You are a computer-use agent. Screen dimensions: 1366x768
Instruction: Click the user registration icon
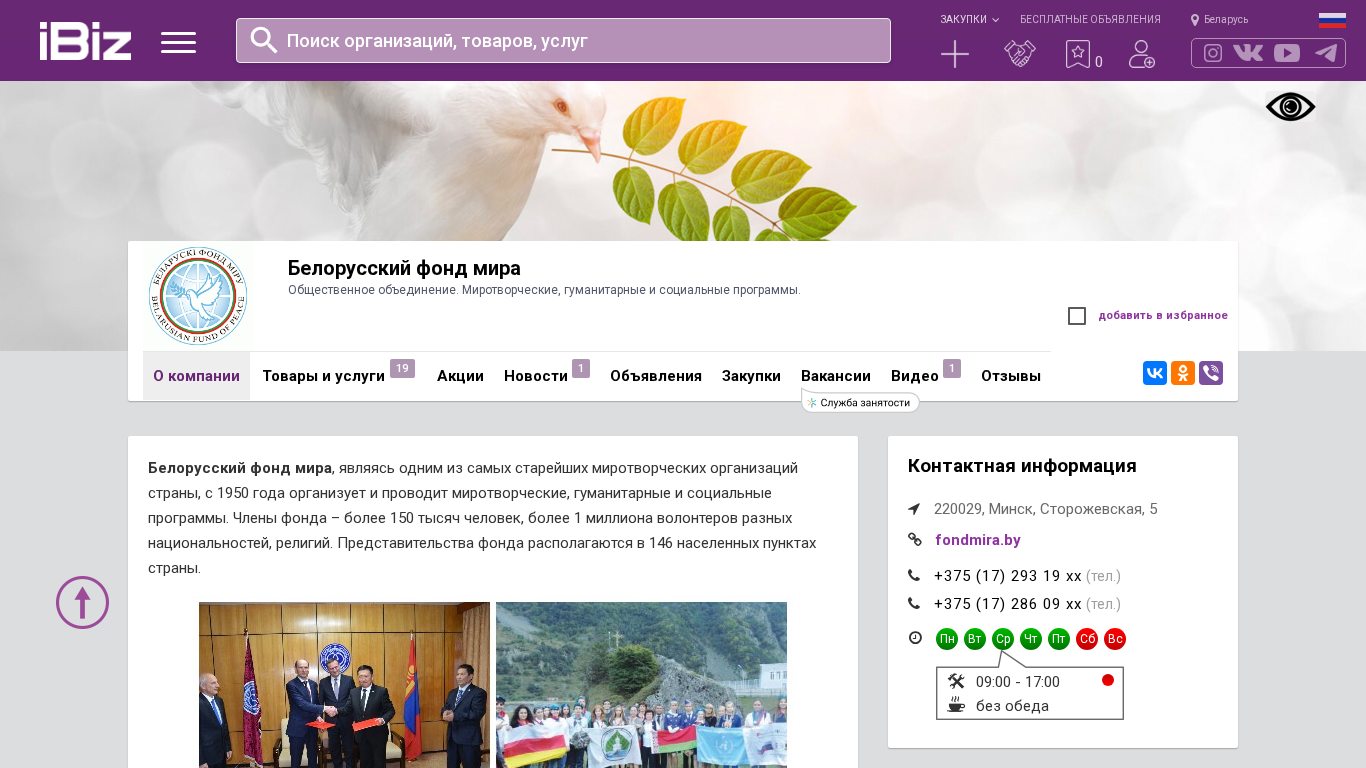tap(1142, 54)
